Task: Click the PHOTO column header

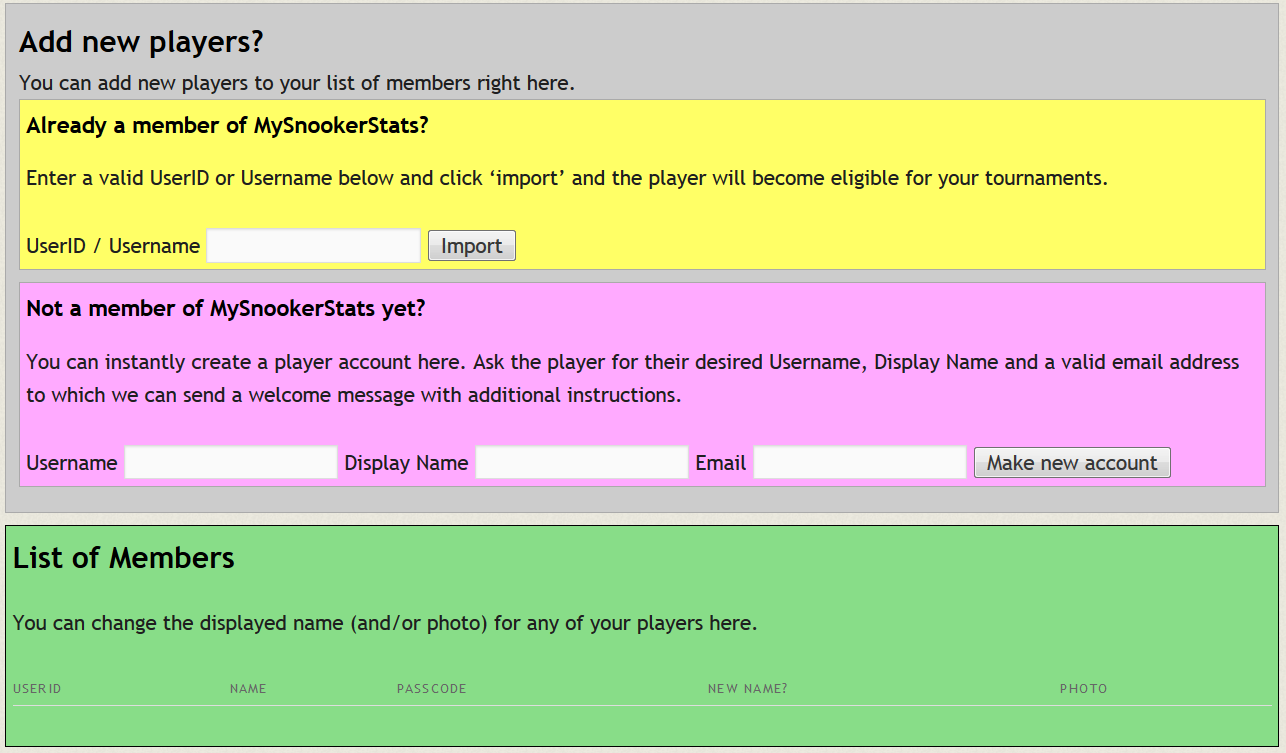Action: [x=1084, y=689]
